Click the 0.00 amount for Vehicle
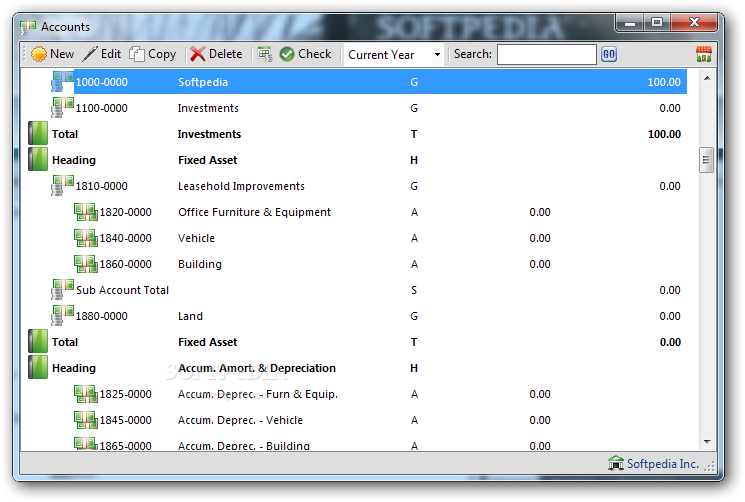Image resolution: width=745 pixels, height=502 pixels. click(x=540, y=238)
